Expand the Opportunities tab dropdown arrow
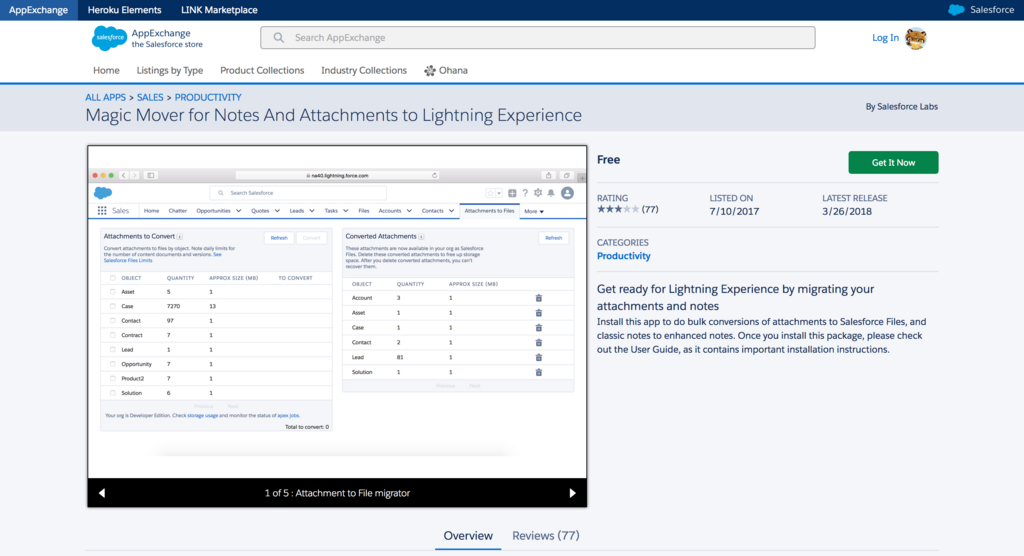This screenshot has height=556, width=1024. [x=238, y=211]
